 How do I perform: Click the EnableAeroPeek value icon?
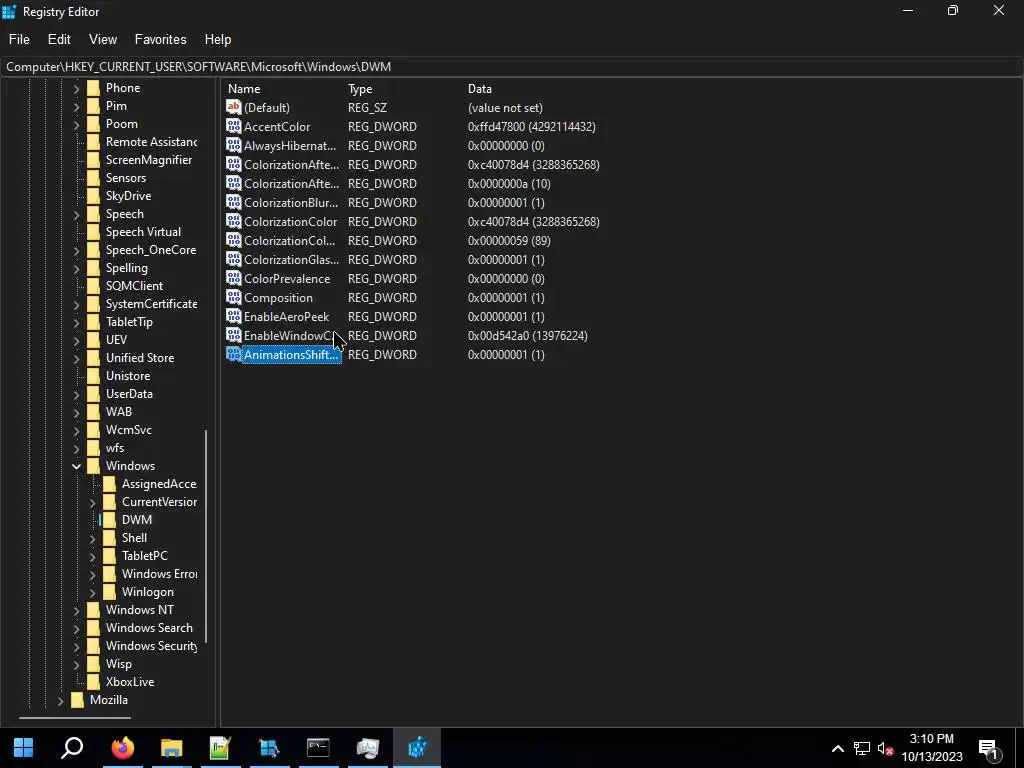233,316
